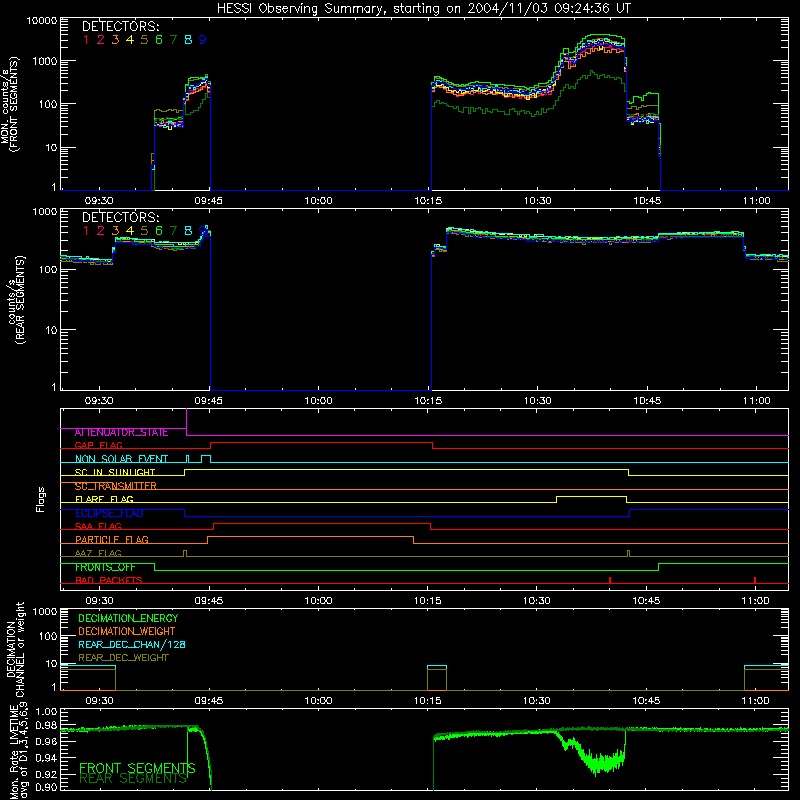Click the FRONTS_OFF flag label
This screenshot has width=800, height=800.
(x=105, y=567)
